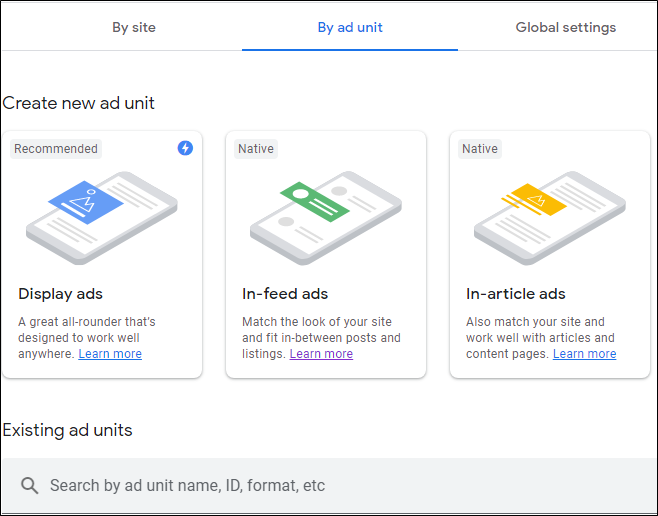Switch to the By site tab
This screenshot has height=516, width=658.
pos(134,27)
